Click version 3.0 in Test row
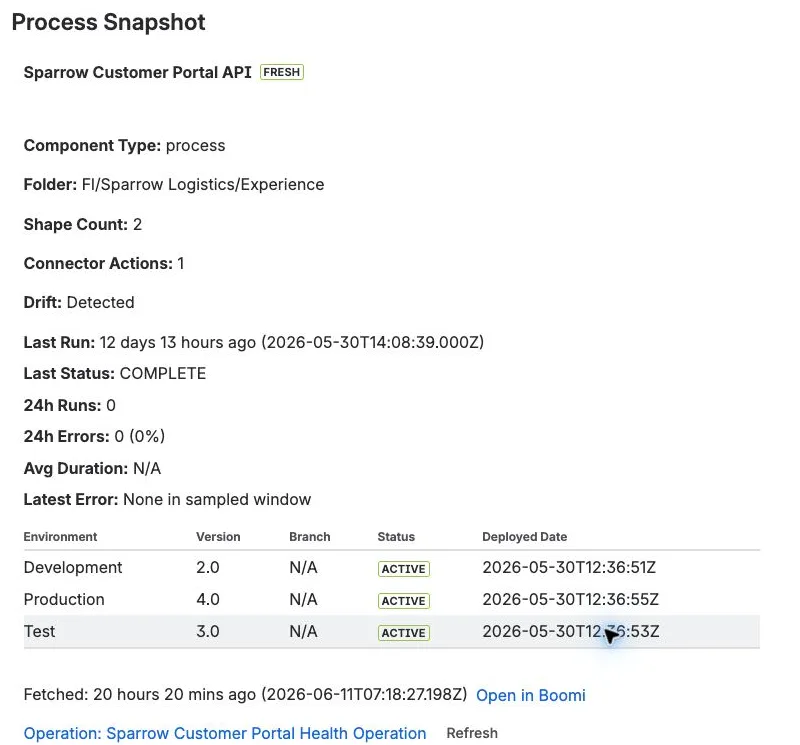800x745 pixels. point(208,632)
